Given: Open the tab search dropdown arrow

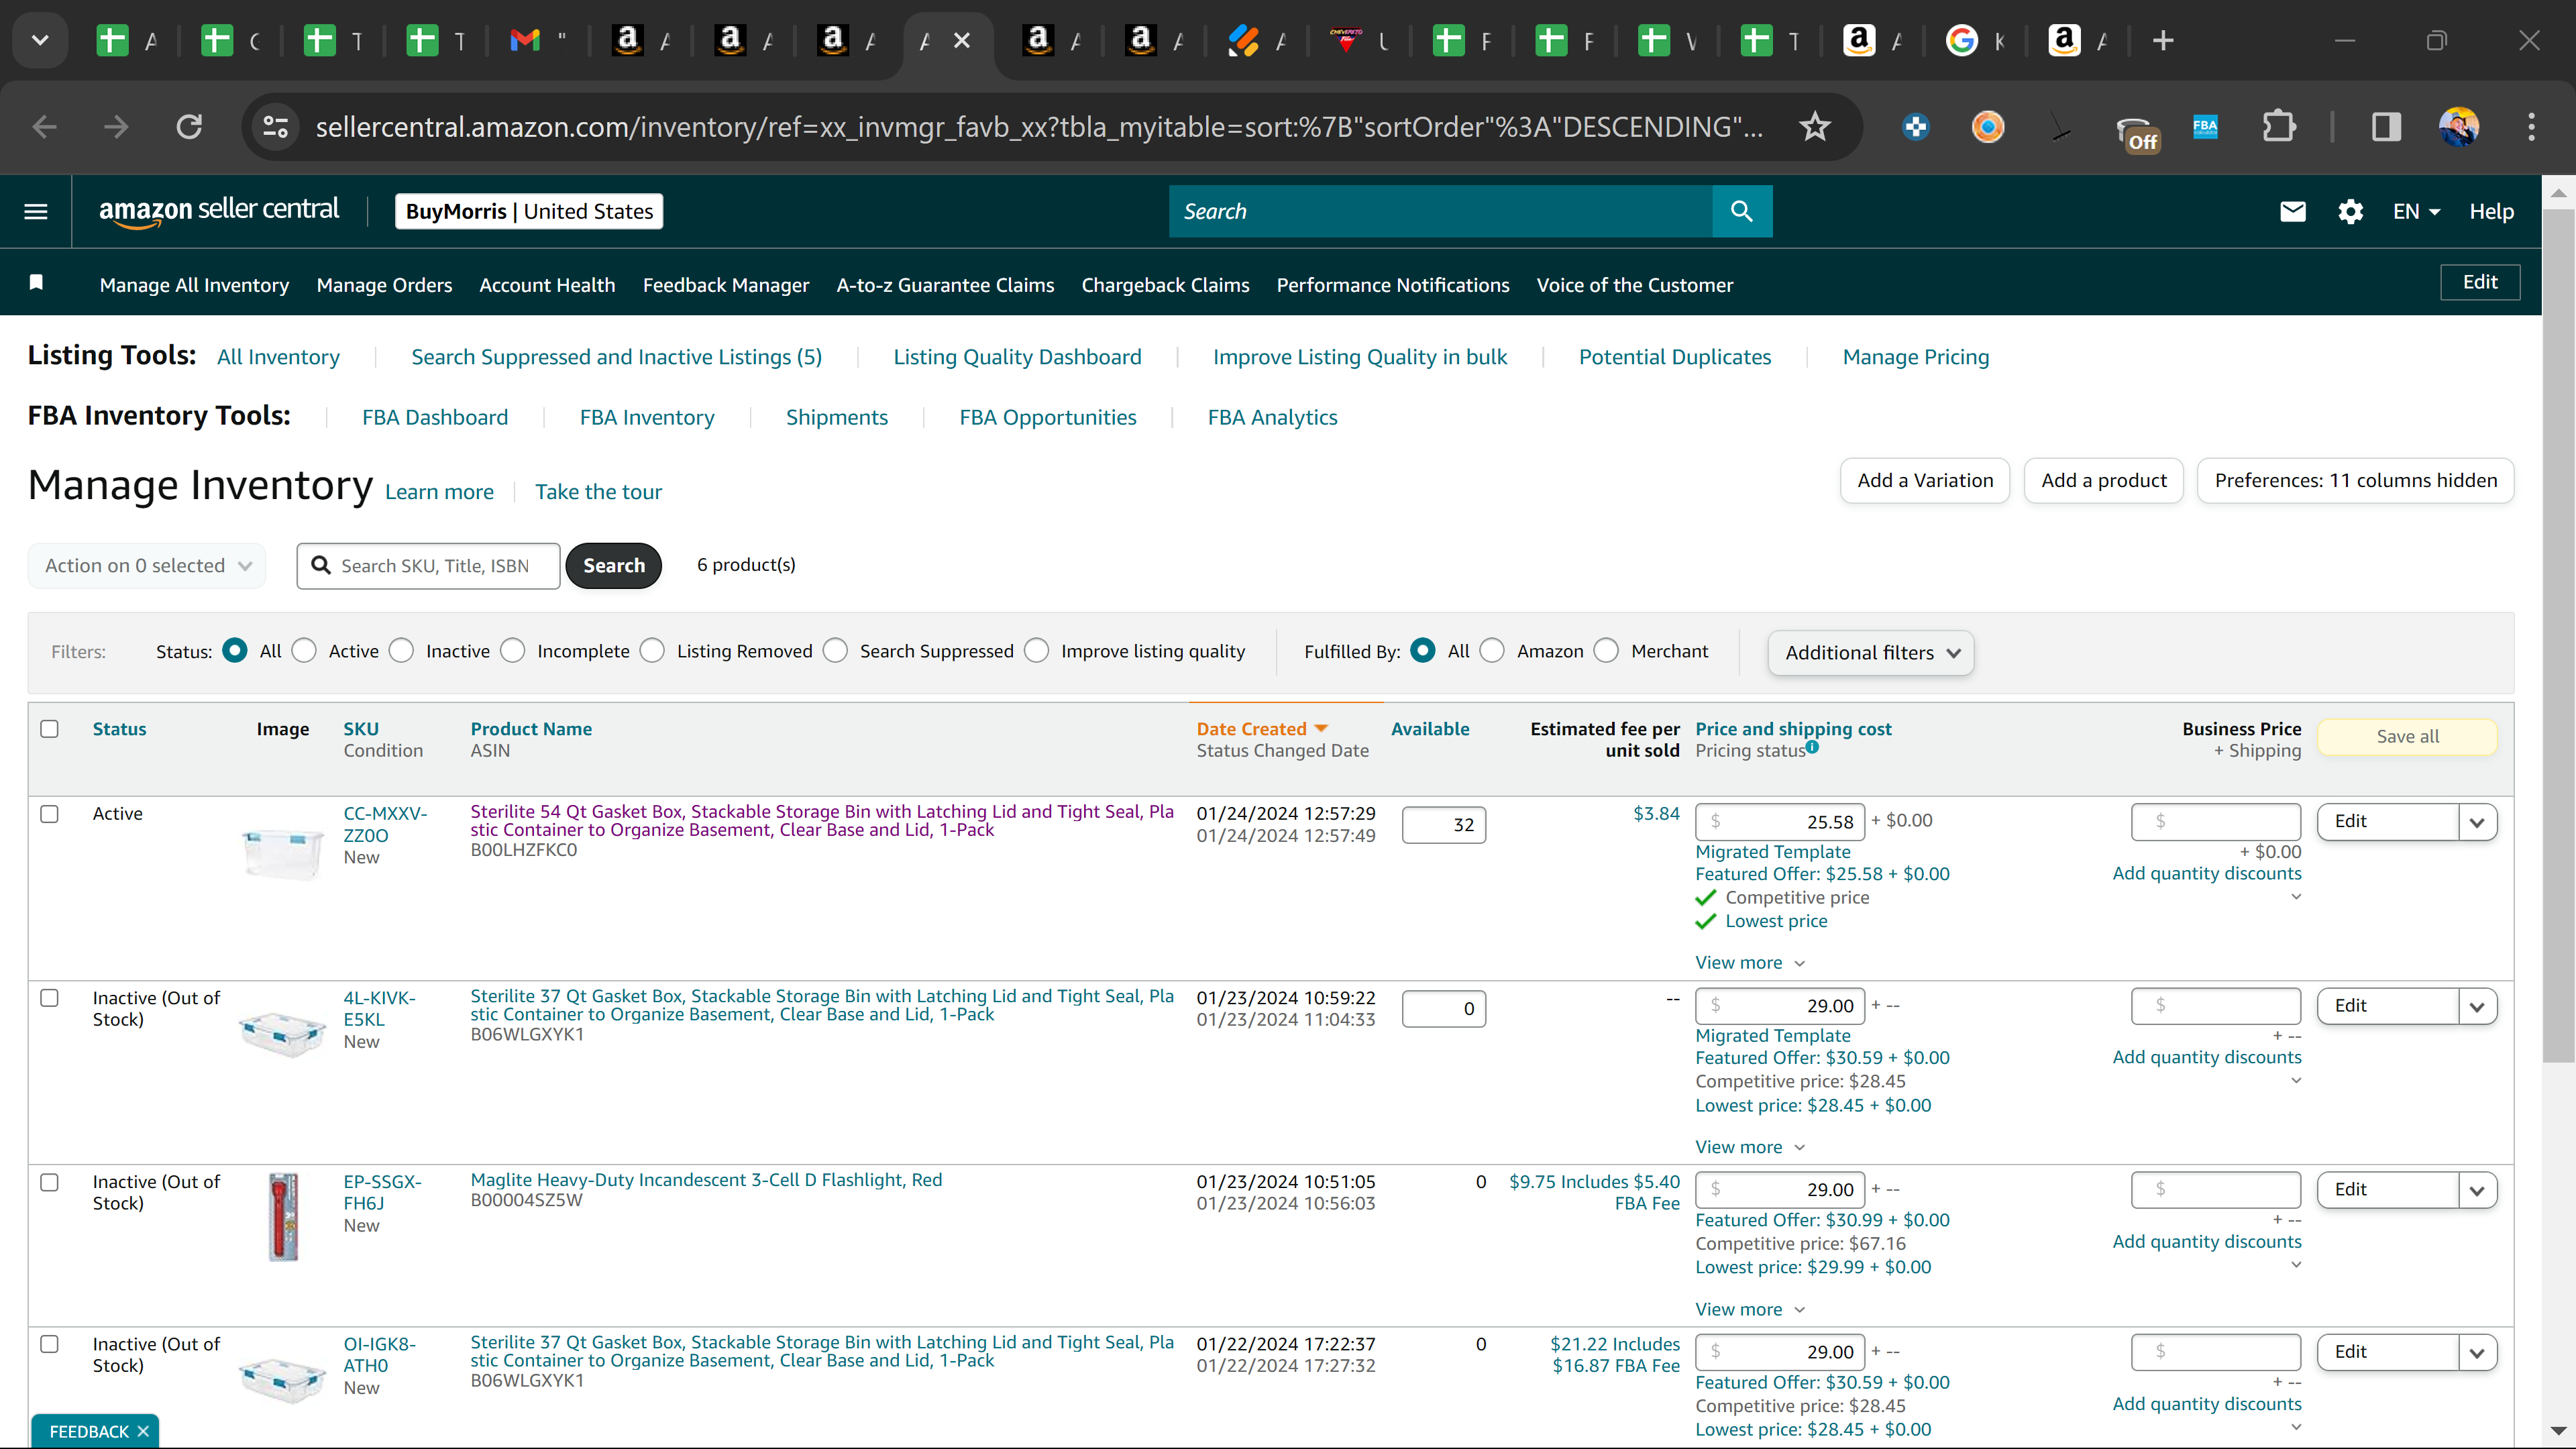Looking at the screenshot, I should coord(40,40).
